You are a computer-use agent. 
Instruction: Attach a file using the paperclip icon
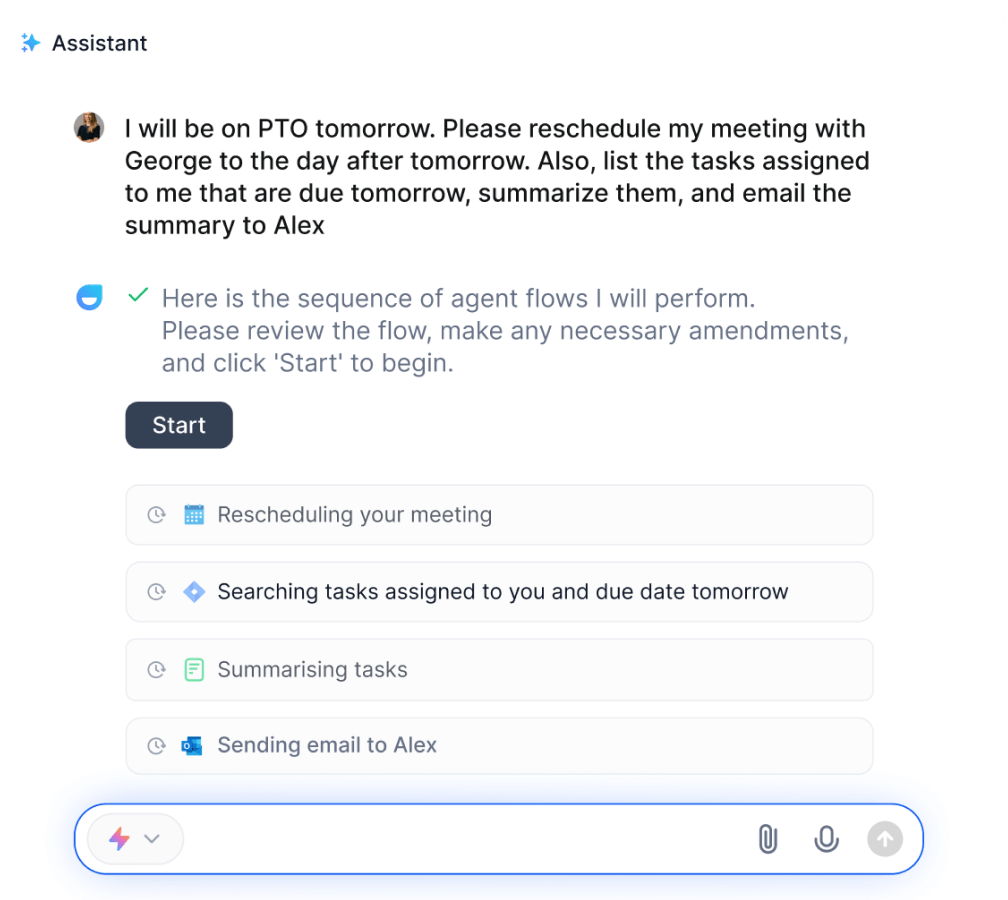(x=768, y=839)
